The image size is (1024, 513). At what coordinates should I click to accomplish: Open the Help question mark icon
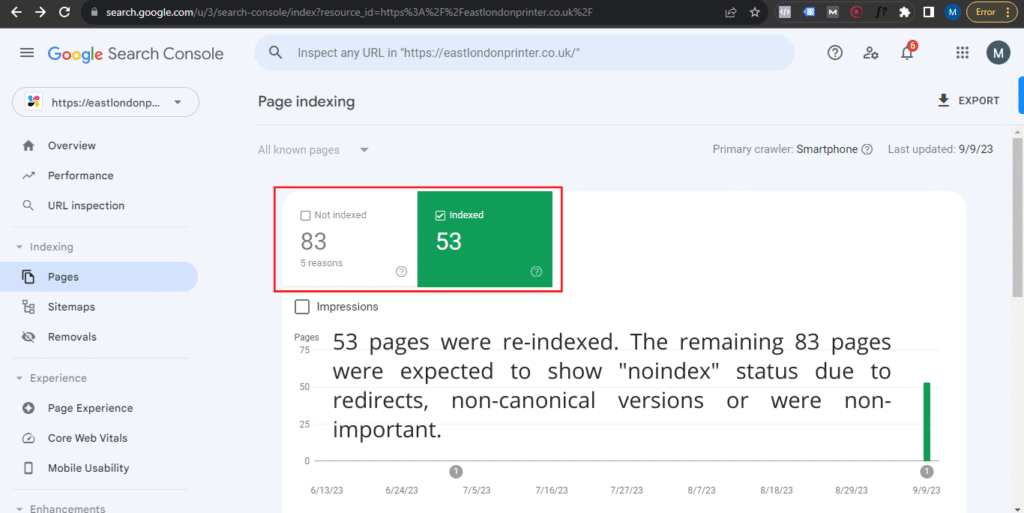click(835, 54)
